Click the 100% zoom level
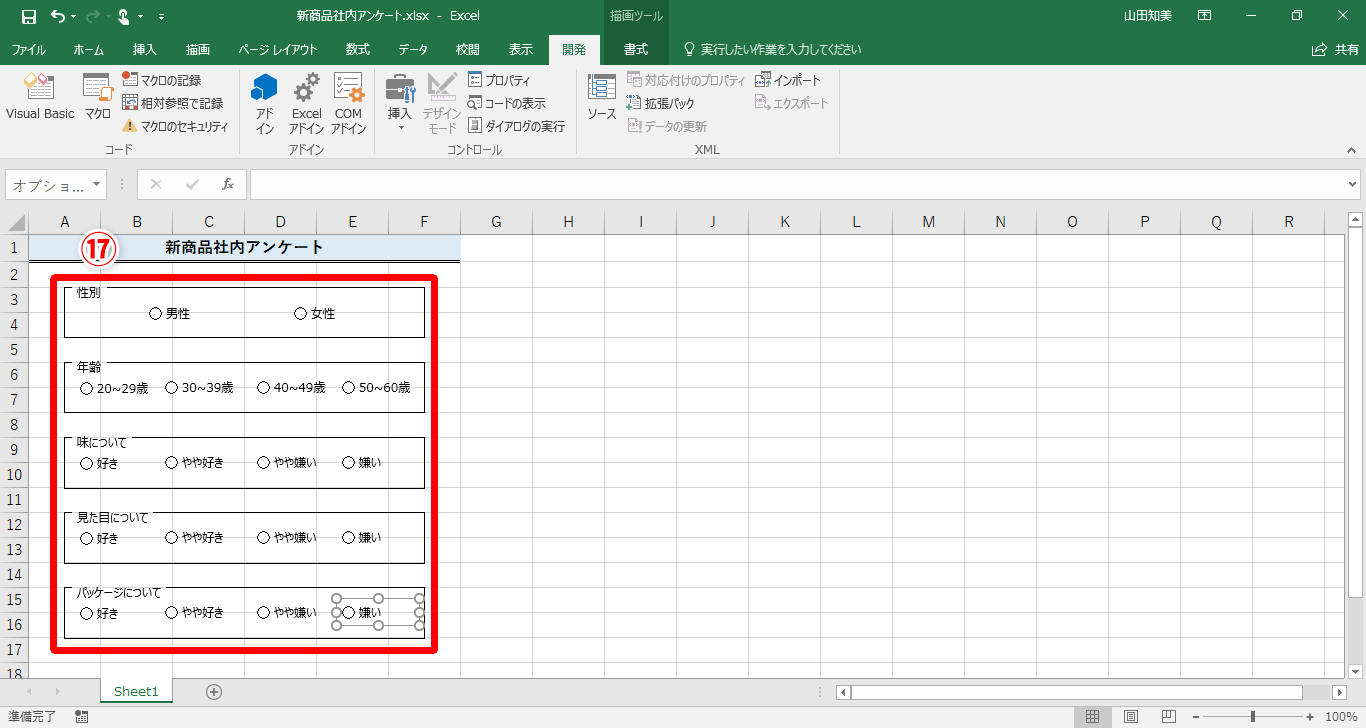 pyautogui.click(x=1341, y=716)
